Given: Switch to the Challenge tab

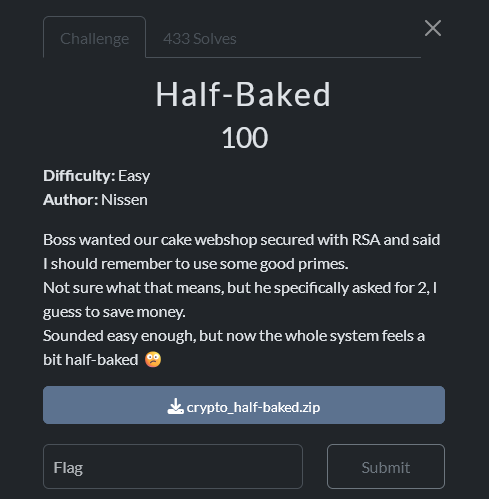Looking at the screenshot, I should [x=94, y=37].
